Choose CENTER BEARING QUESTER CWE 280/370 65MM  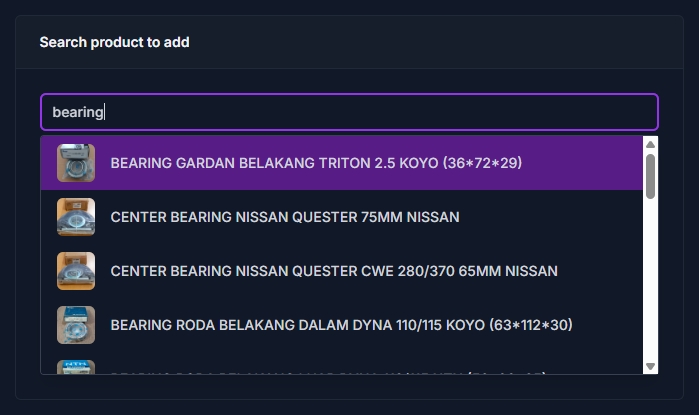click(x=342, y=271)
